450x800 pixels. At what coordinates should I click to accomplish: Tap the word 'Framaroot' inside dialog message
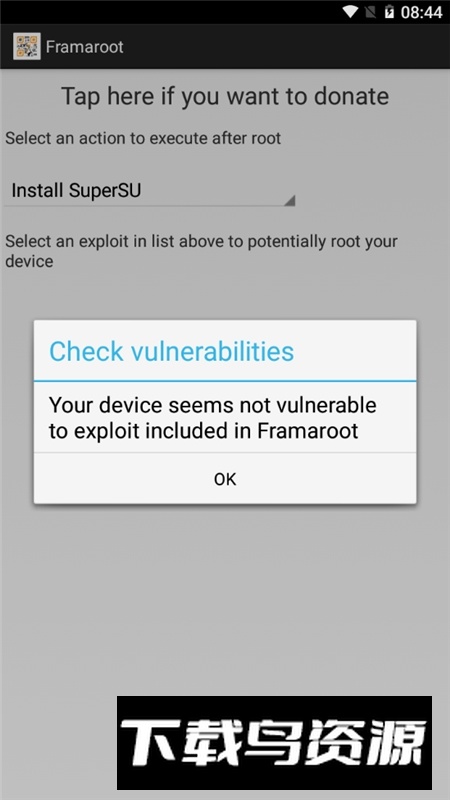pyautogui.click(x=308, y=431)
